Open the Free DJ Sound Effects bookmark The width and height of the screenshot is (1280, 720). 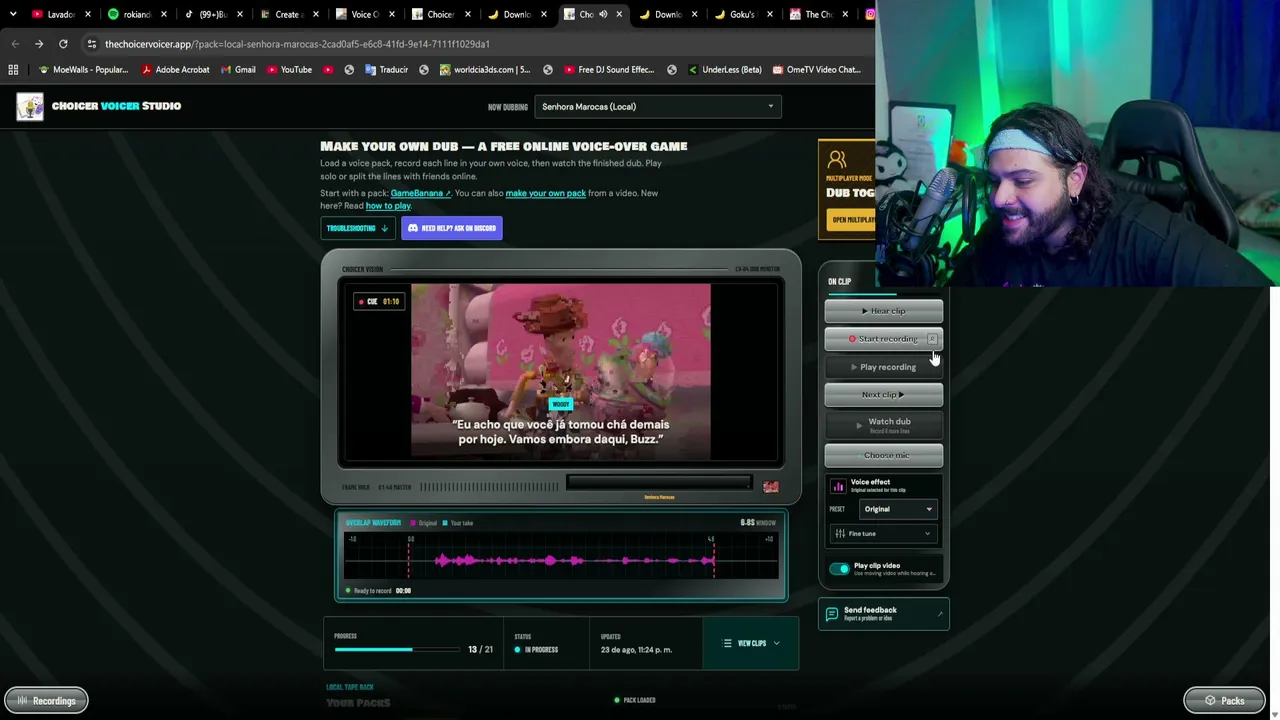pyautogui.click(x=608, y=70)
